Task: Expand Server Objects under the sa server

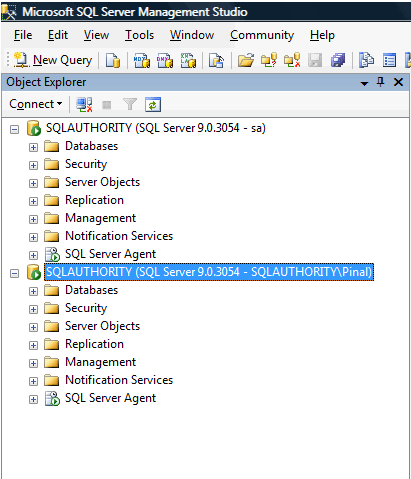Action: click(x=33, y=183)
